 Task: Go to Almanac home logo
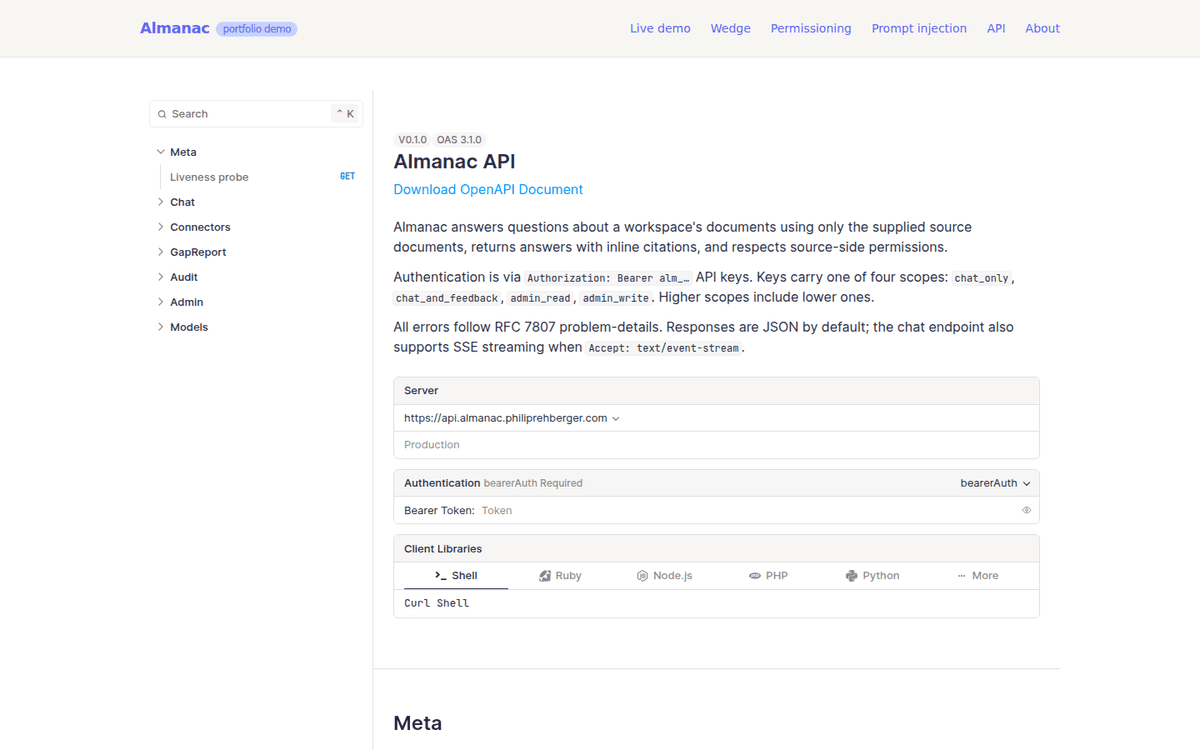pyautogui.click(x=175, y=28)
